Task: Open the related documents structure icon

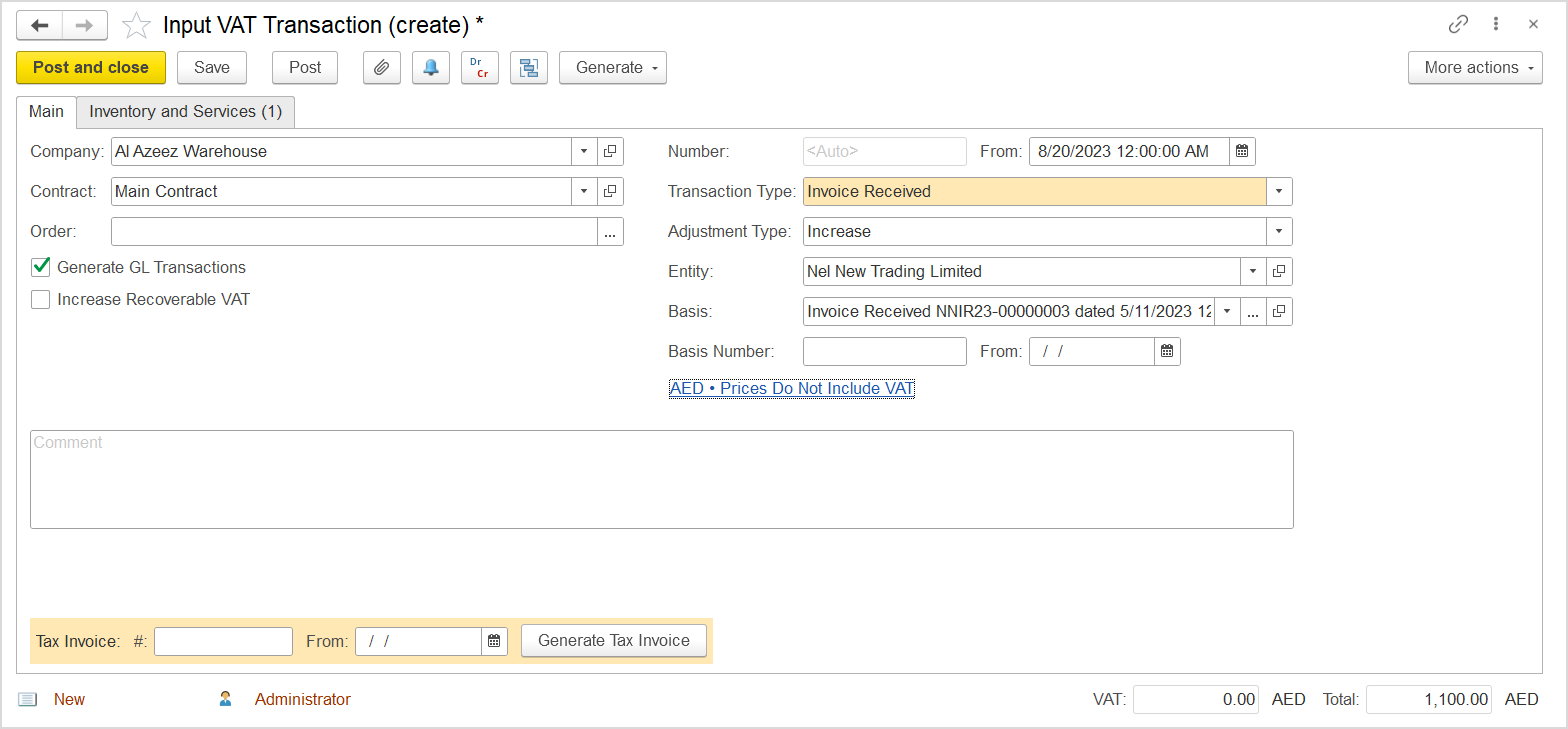Action: 528,68
